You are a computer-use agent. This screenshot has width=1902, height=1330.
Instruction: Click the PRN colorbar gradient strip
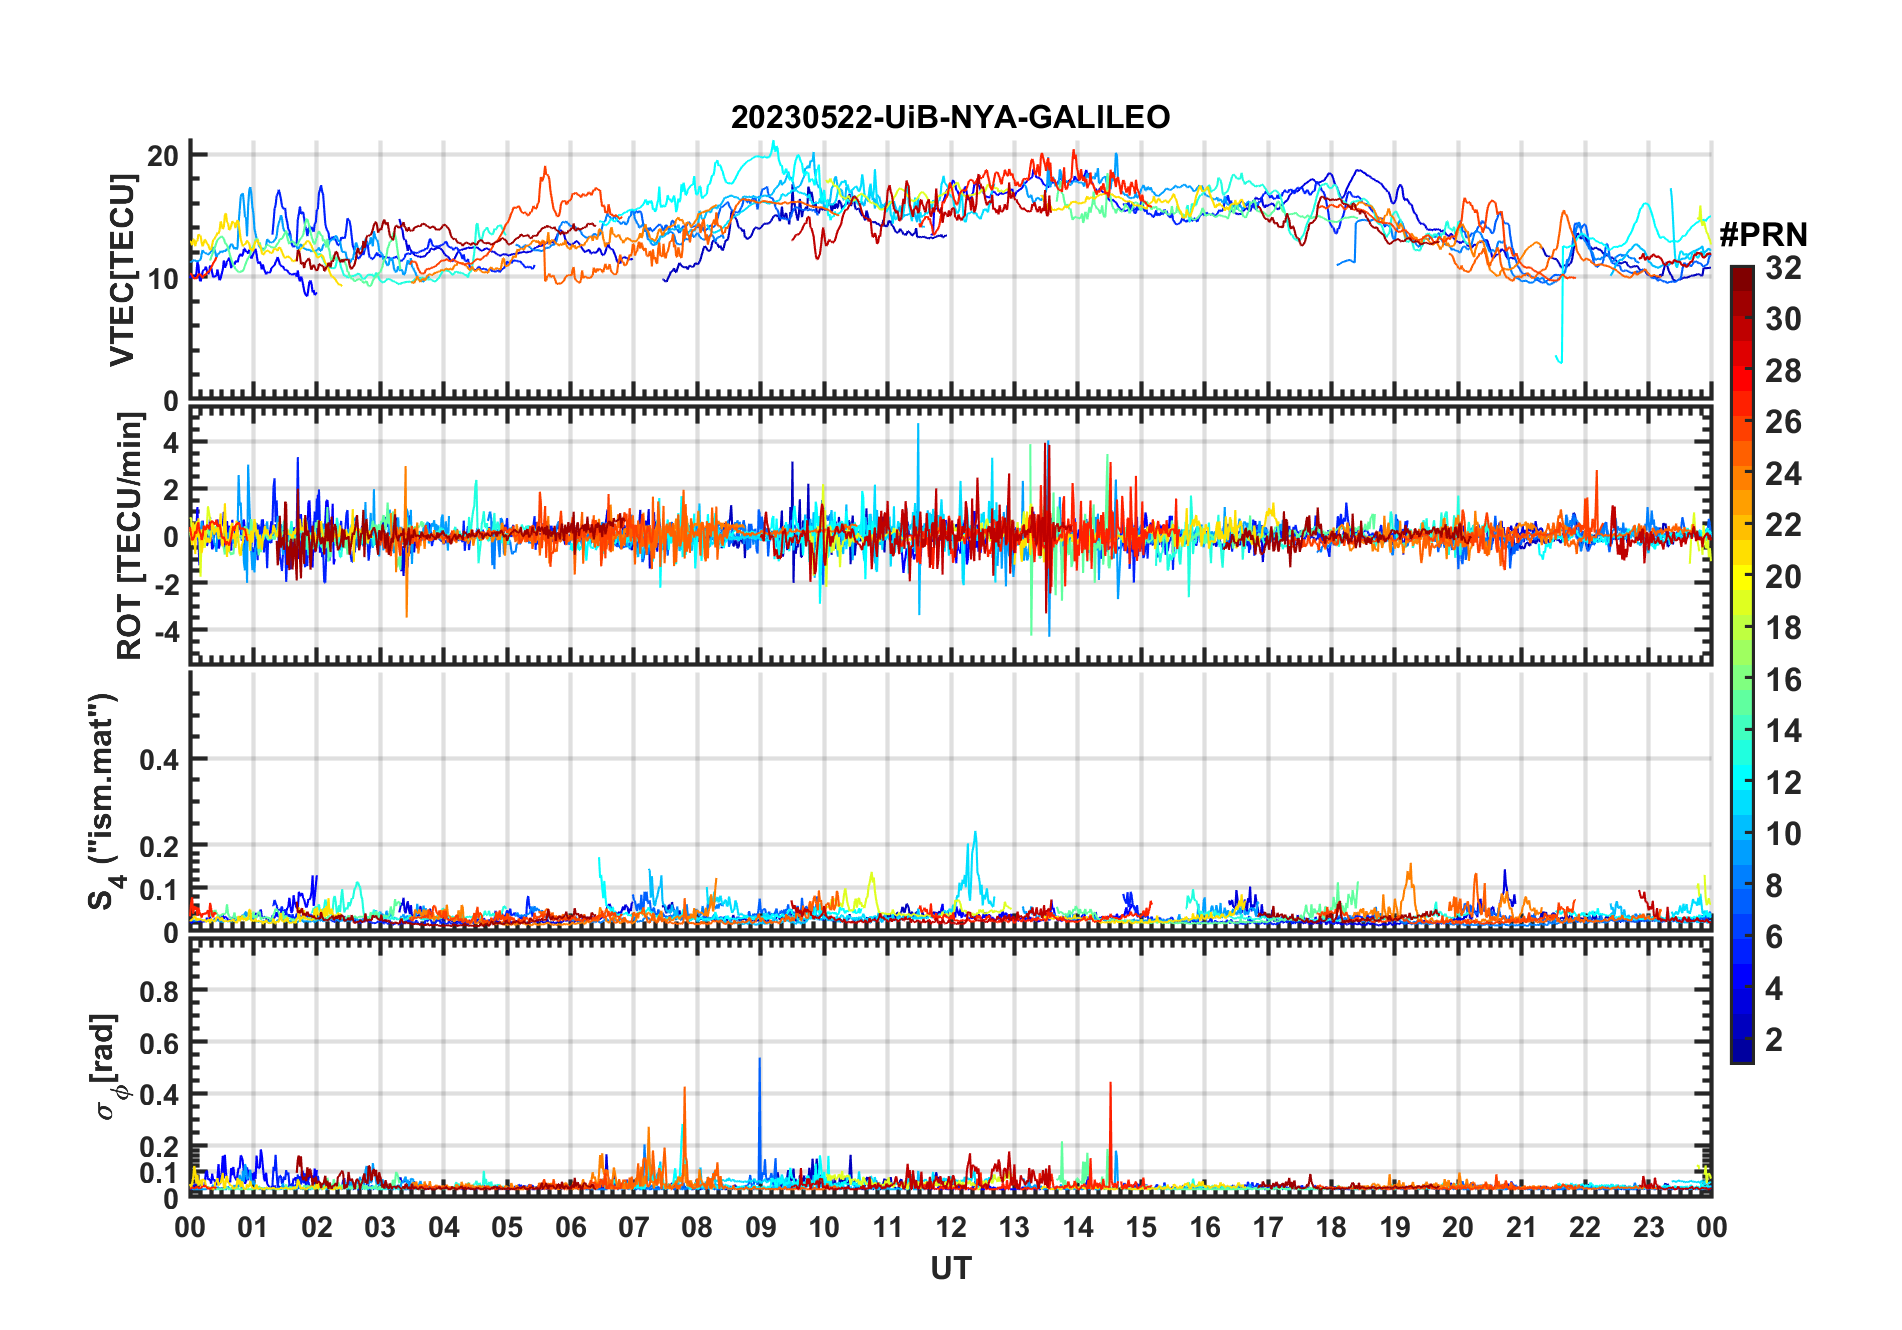click(x=1741, y=664)
